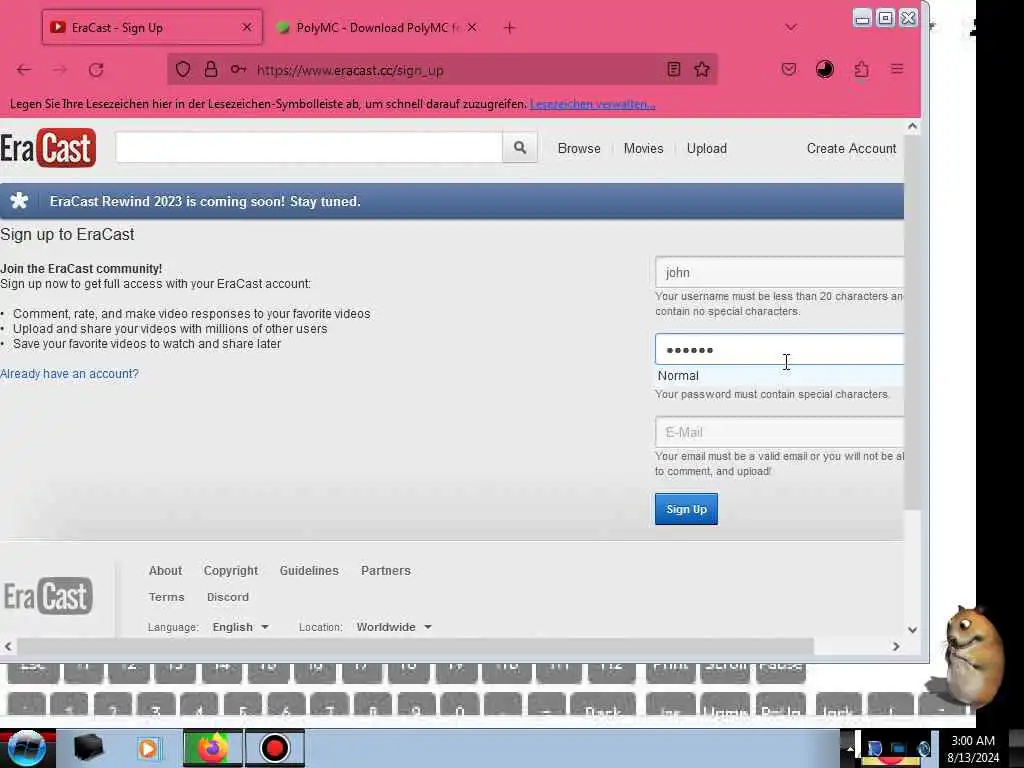This screenshot has width=1024, height=768.
Task: Click the dark circular extension icon in toolbar
Action: pyautogui.click(x=825, y=69)
